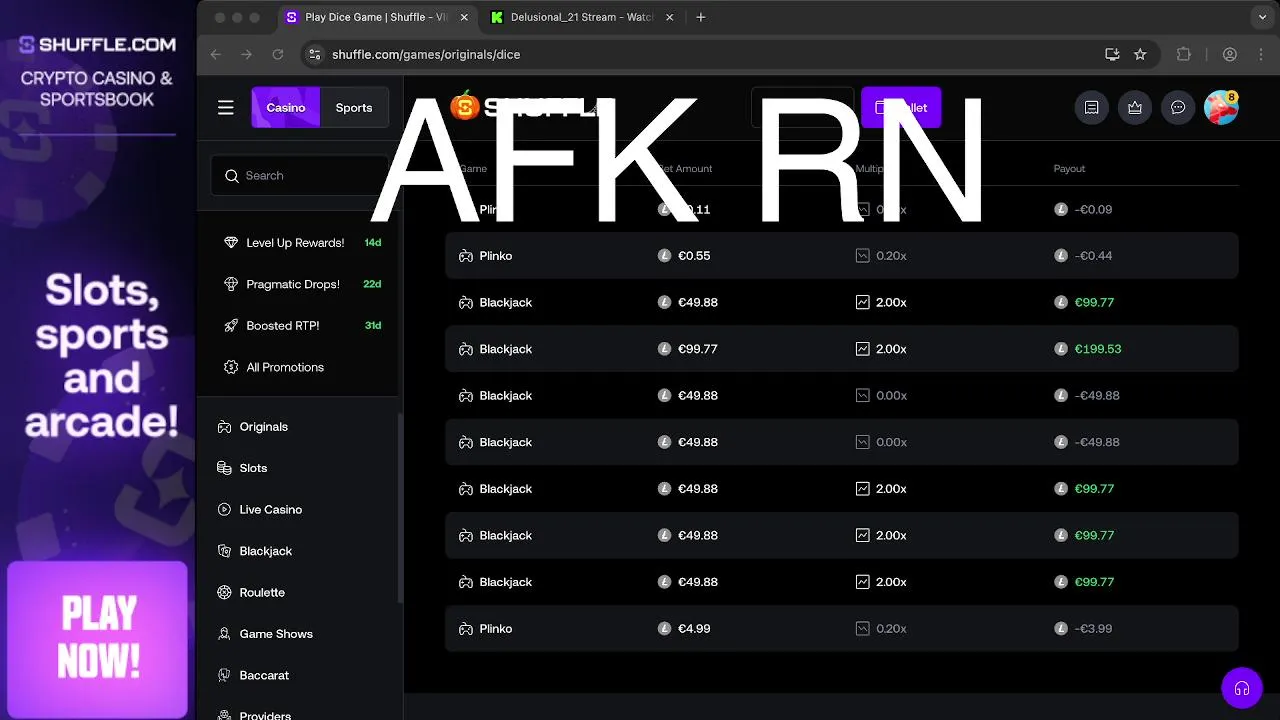Click the 2.00x multiplier in €199.53 row

[891, 349]
